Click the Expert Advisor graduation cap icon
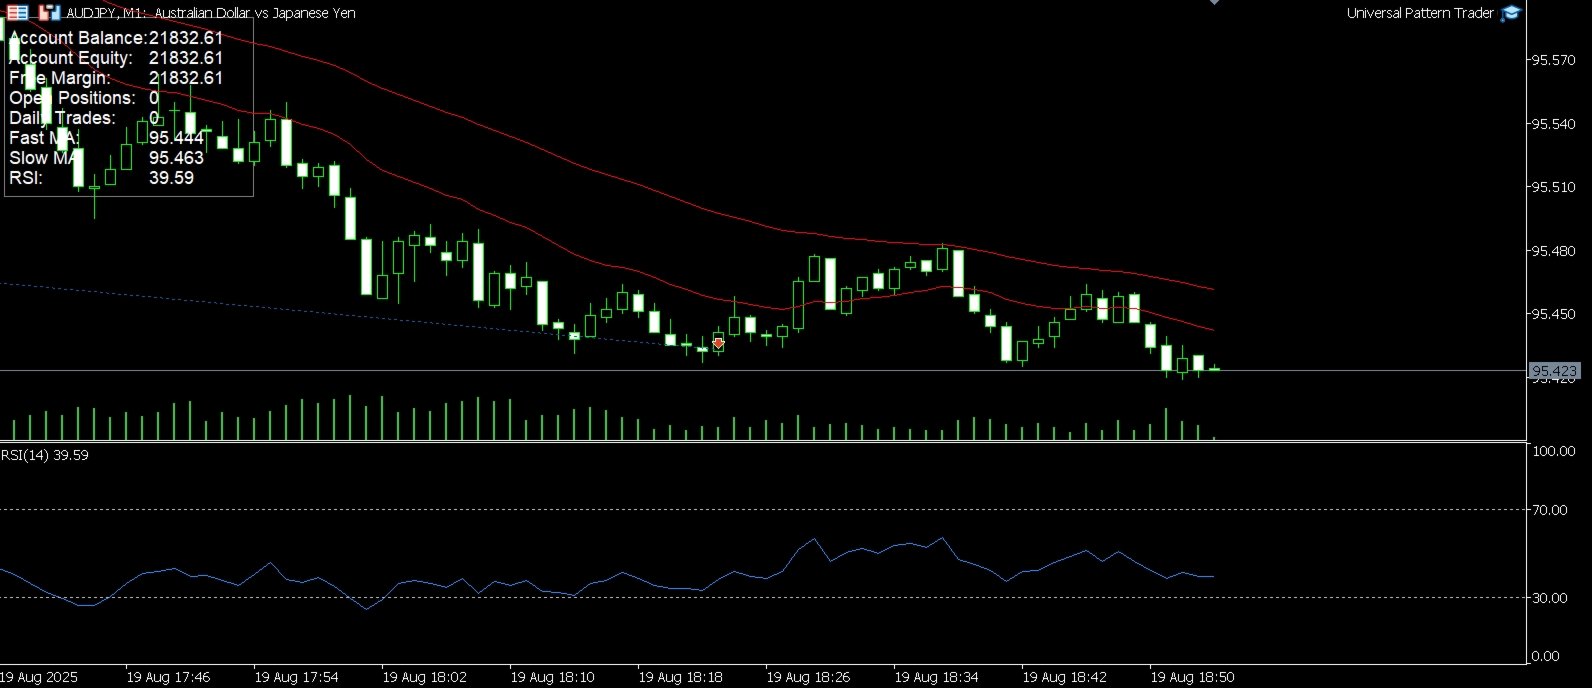The width and height of the screenshot is (1592, 688). [x=1511, y=13]
